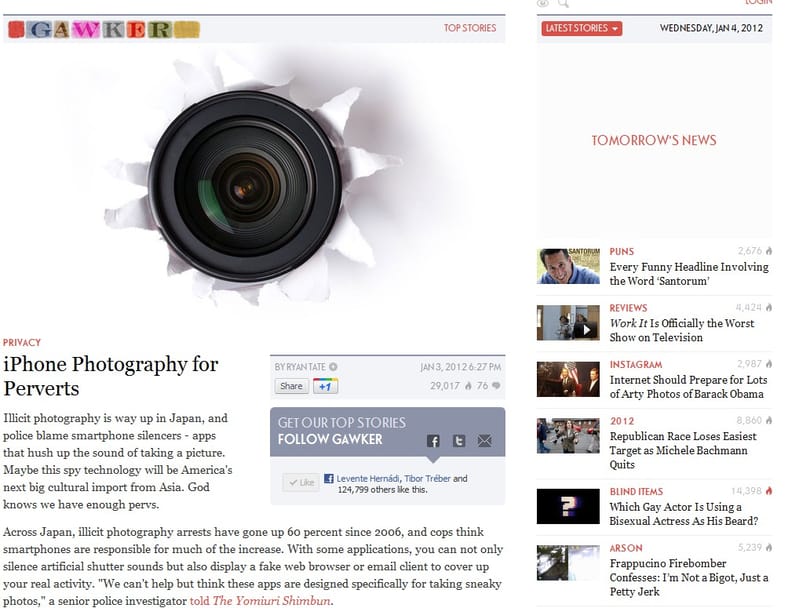Click the Barack Obama story thumbnail
The height and width of the screenshot is (608, 810).
click(568, 379)
